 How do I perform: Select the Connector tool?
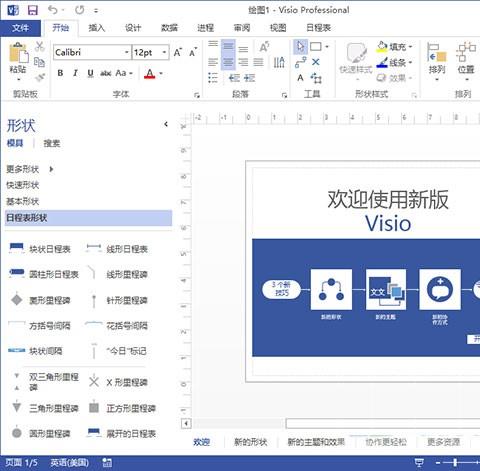[300, 62]
